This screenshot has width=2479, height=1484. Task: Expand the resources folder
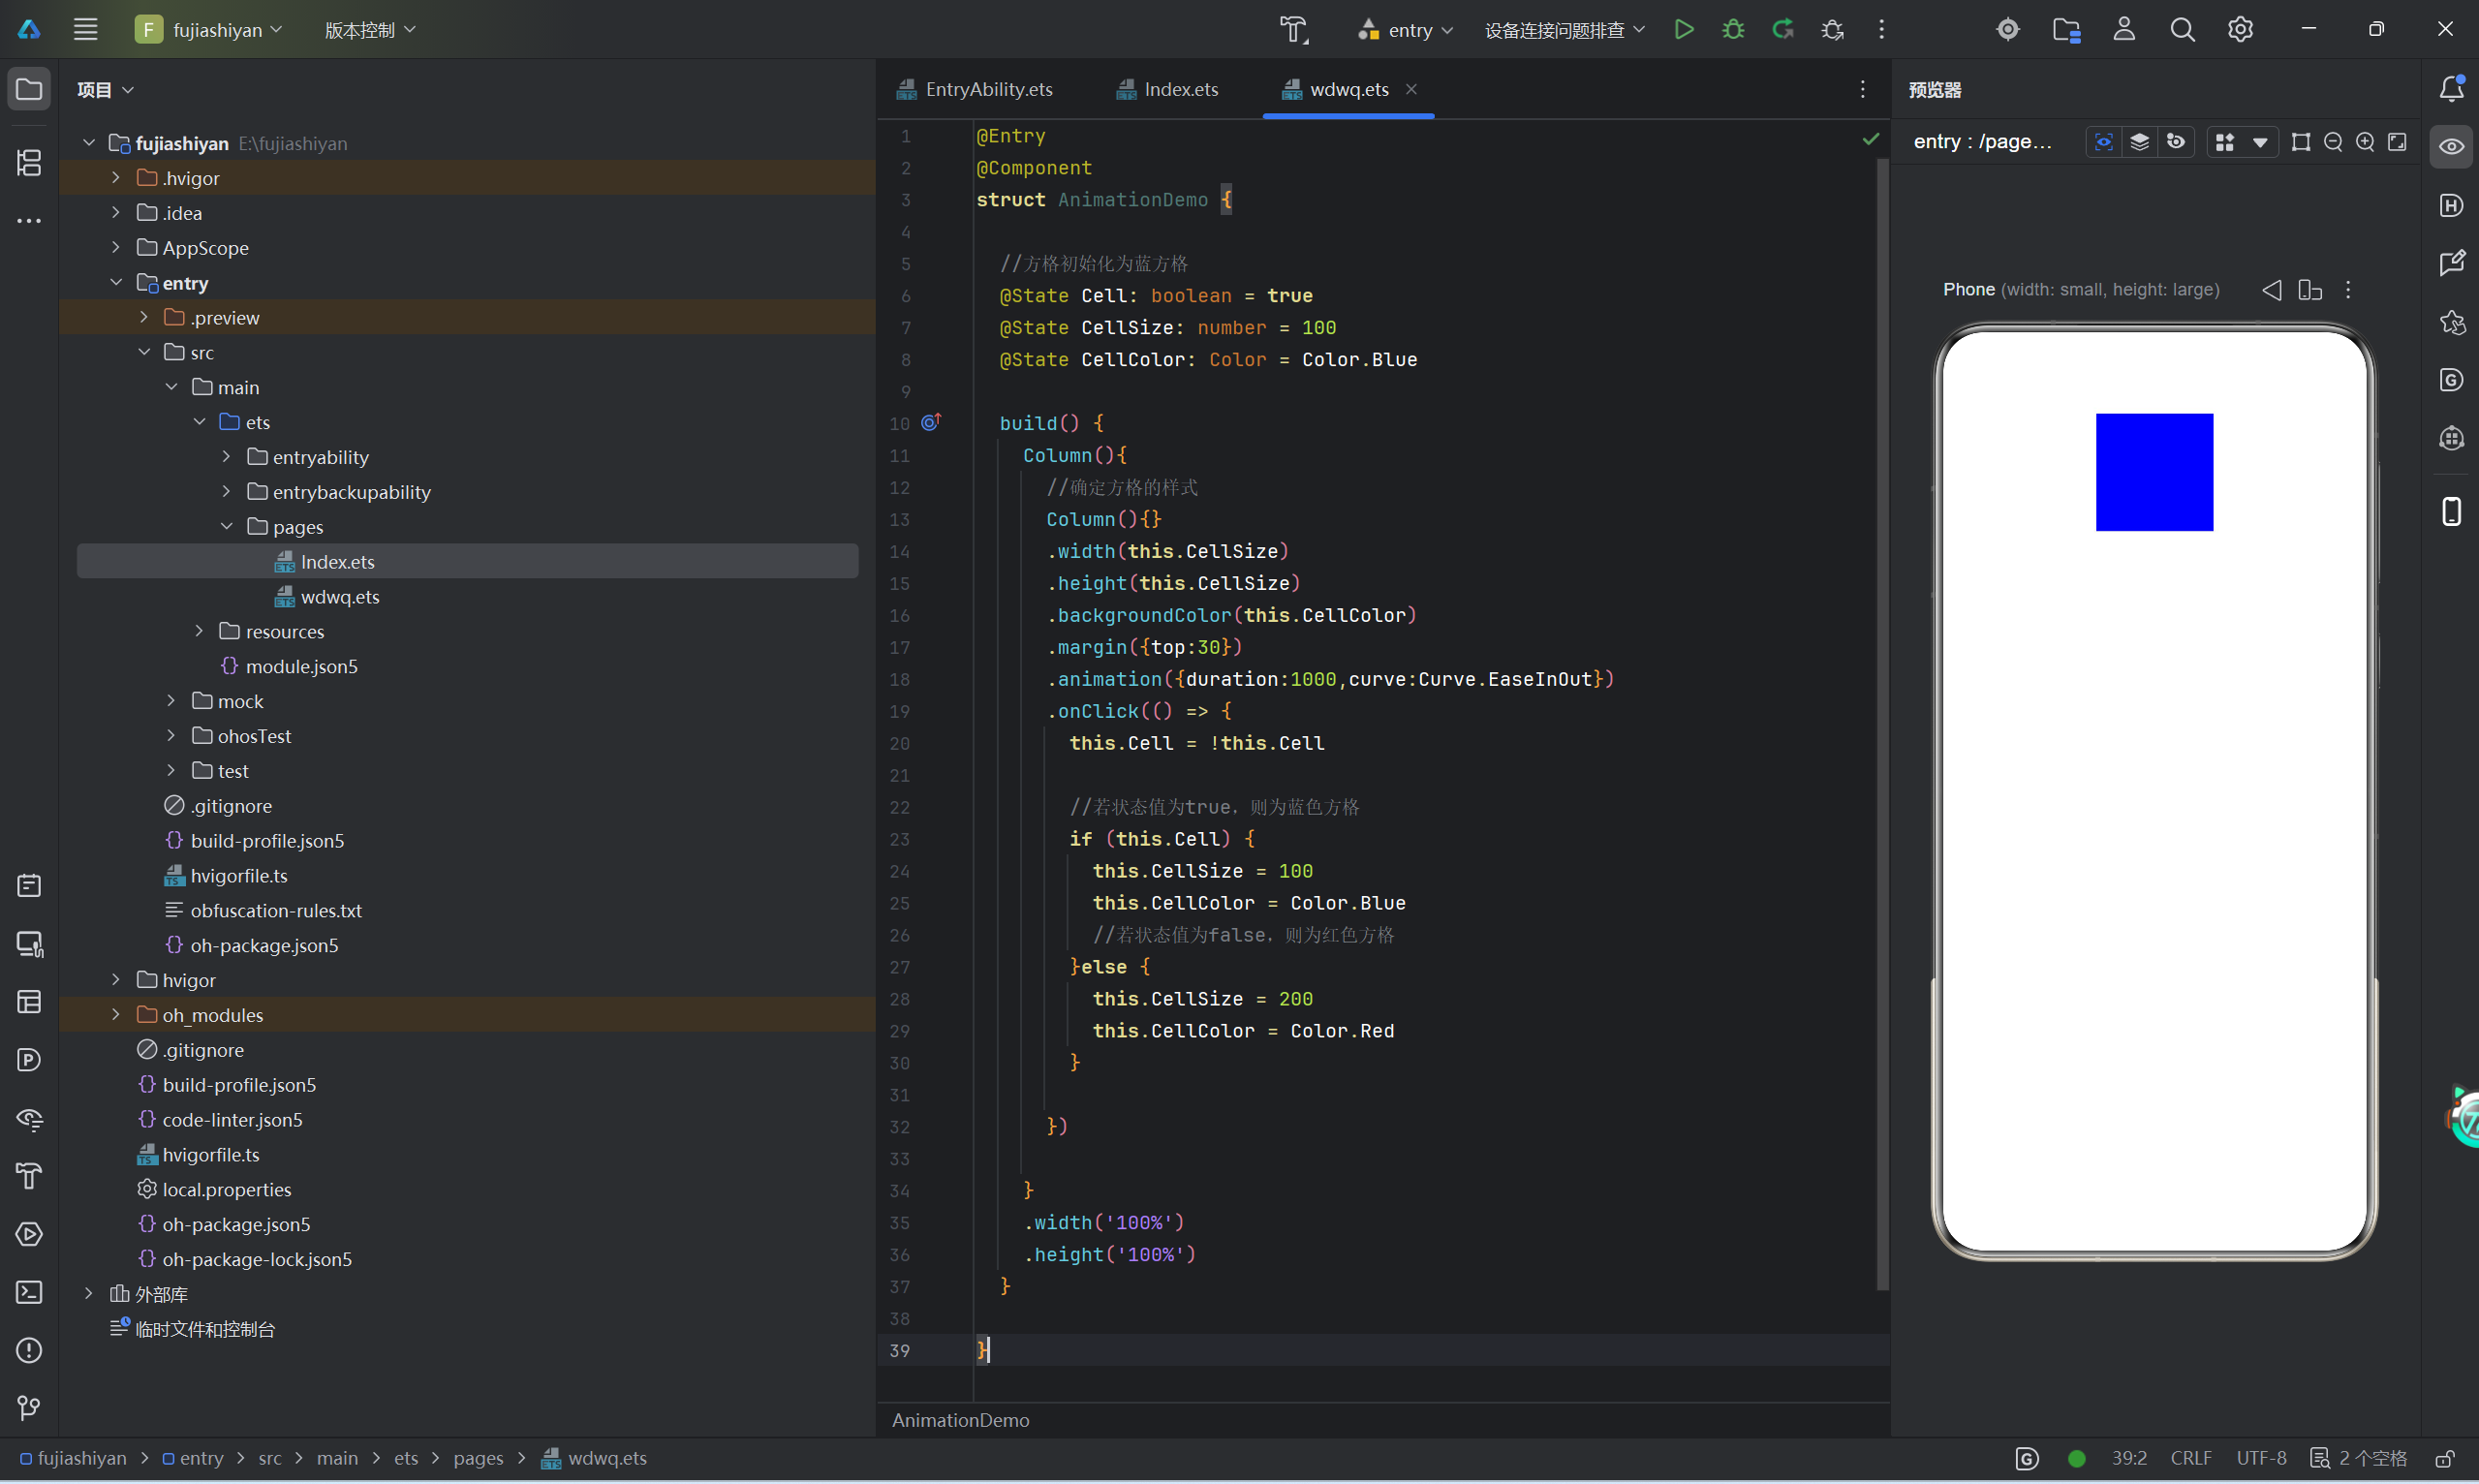pyautogui.click(x=199, y=631)
